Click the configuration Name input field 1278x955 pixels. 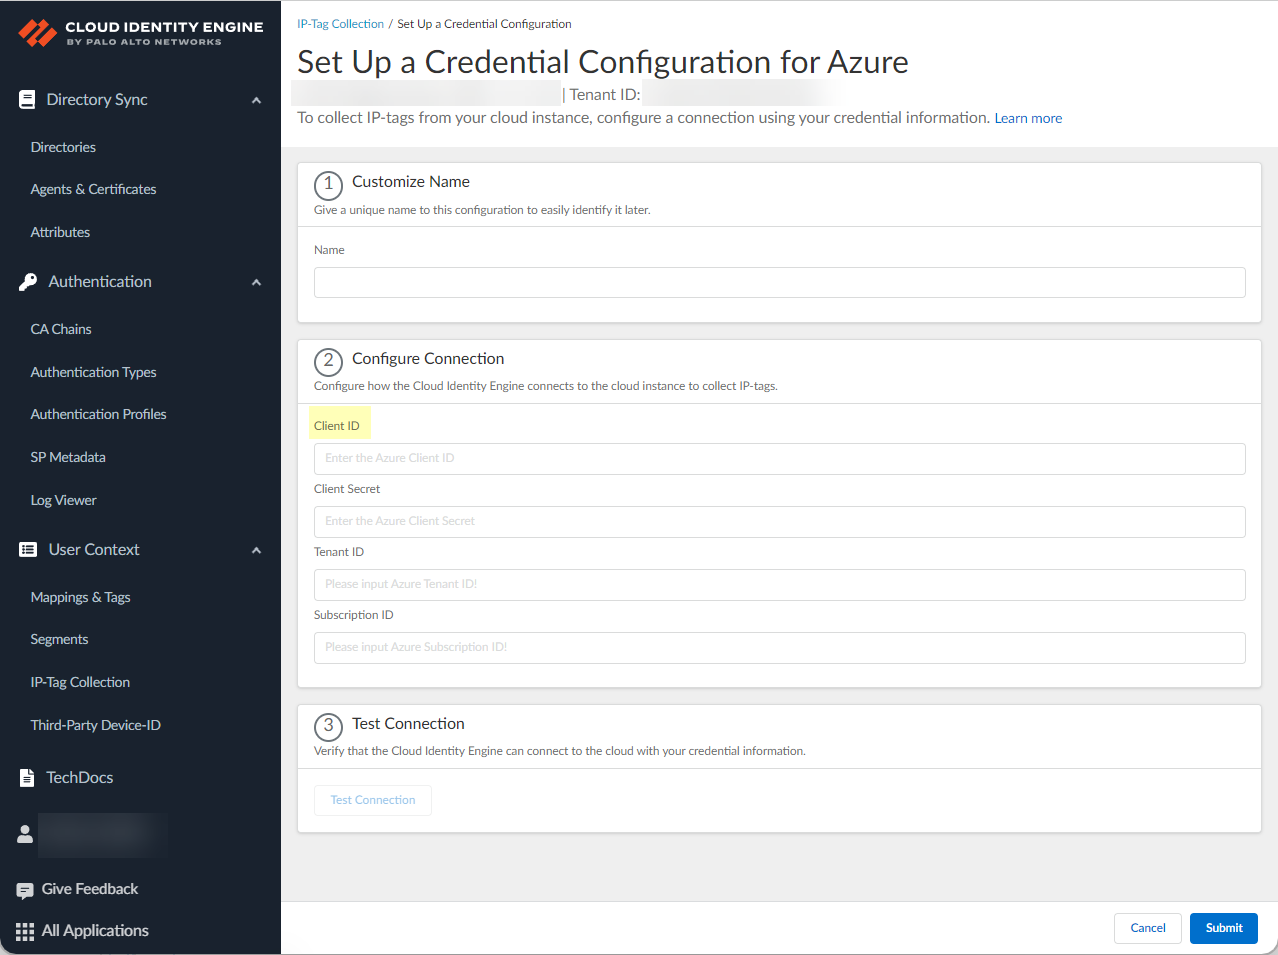click(x=779, y=282)
